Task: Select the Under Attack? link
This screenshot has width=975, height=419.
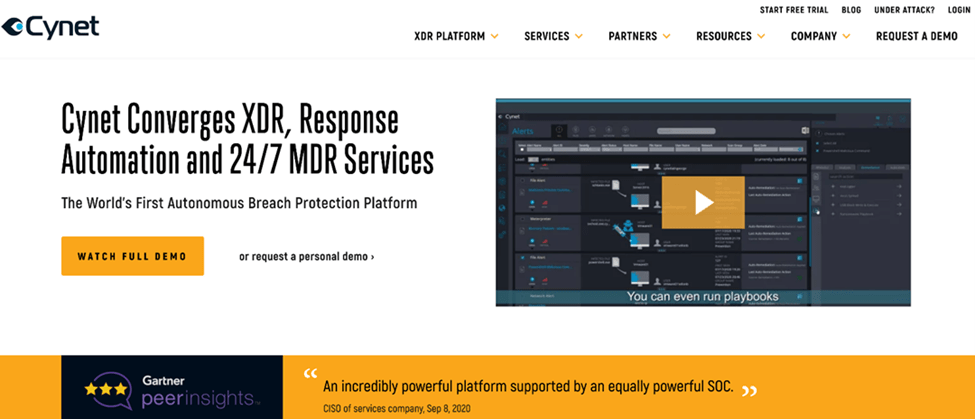Action: tap(904, 10)
